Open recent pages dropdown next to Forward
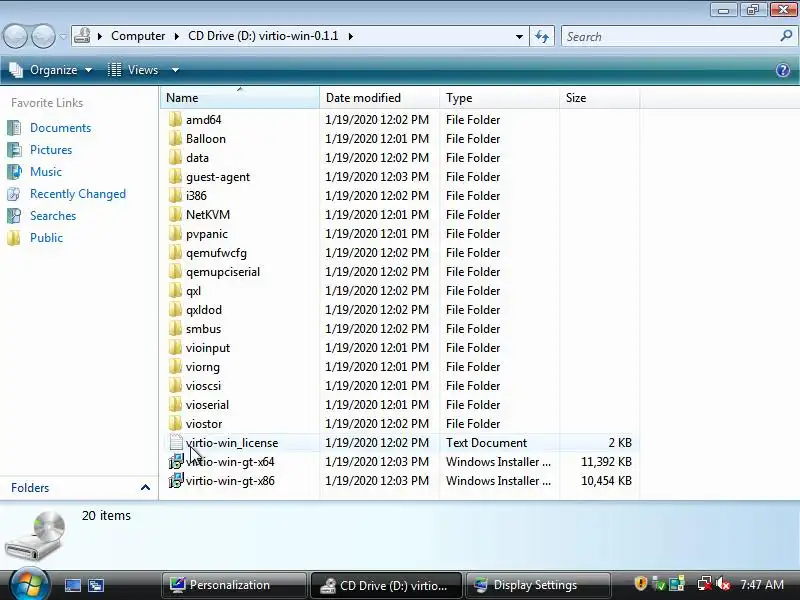The height and width of the screenshot is (600, 800). click(63, 37)
